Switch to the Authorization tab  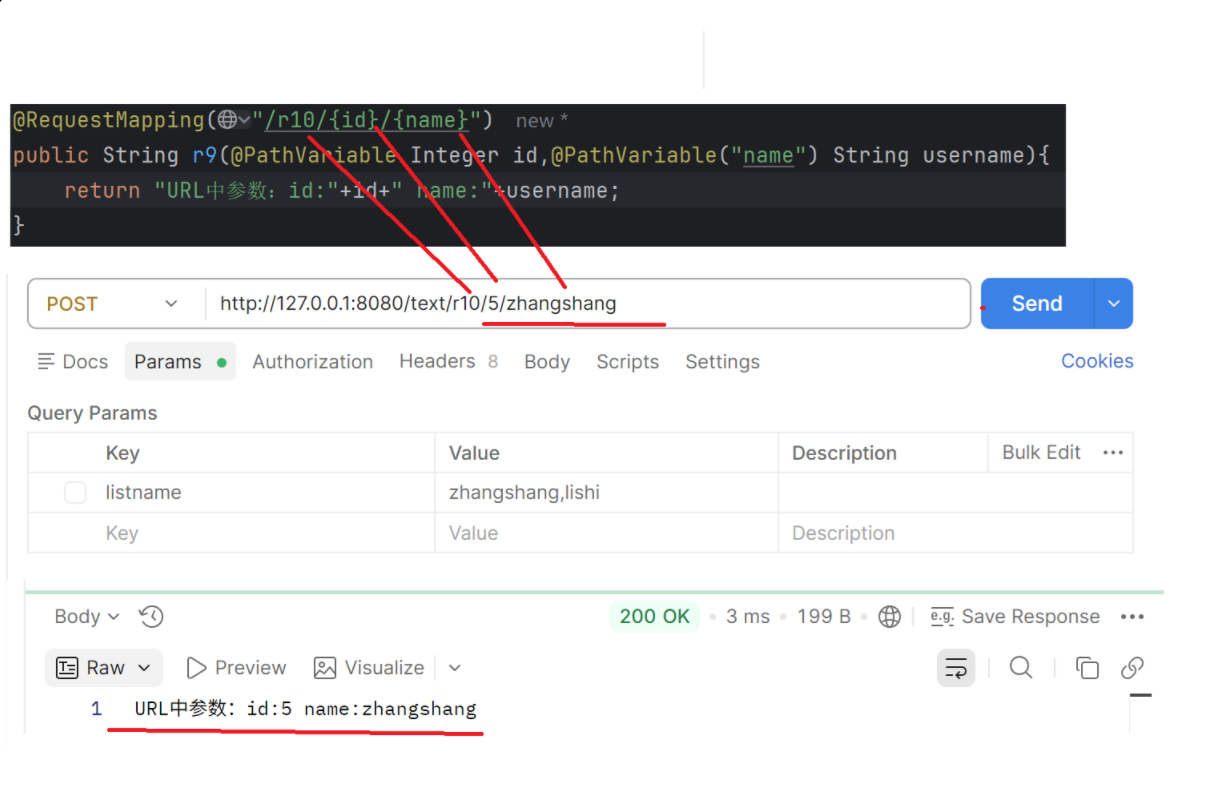313,362
